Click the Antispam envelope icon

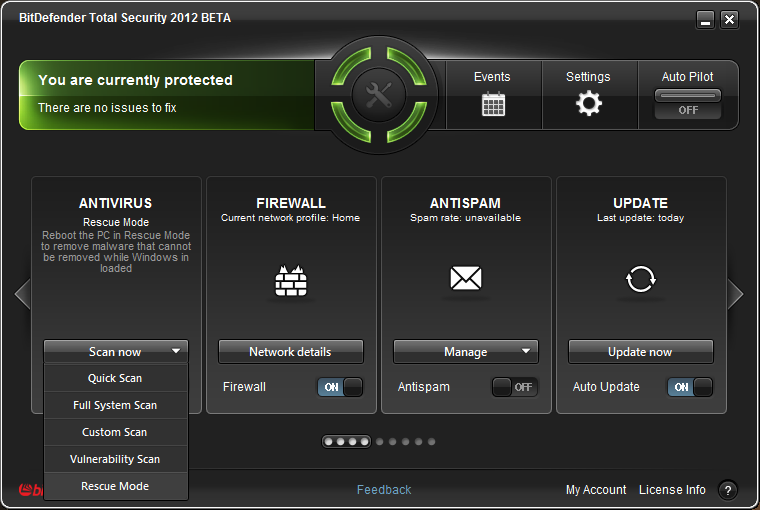click(466, 280)
